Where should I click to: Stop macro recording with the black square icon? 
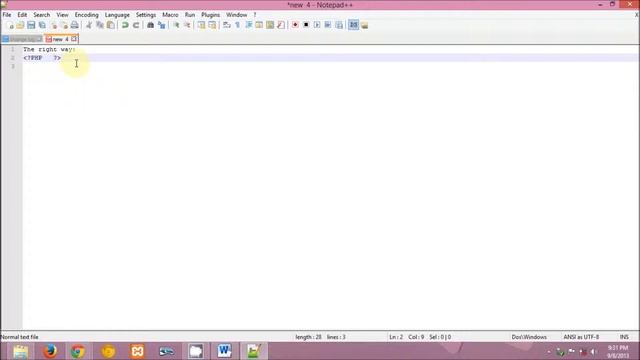306,25
